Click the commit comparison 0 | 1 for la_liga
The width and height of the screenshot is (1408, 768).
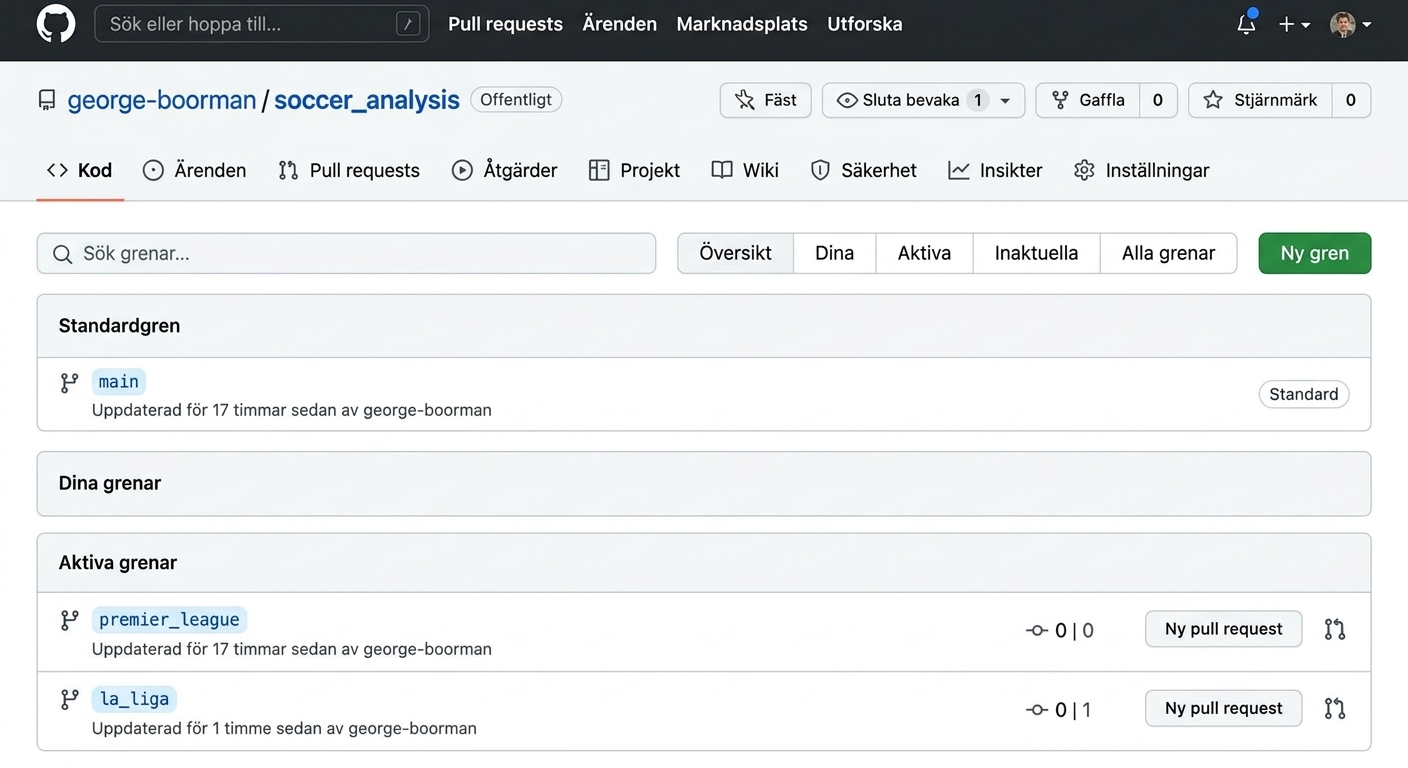(1059, 709)
